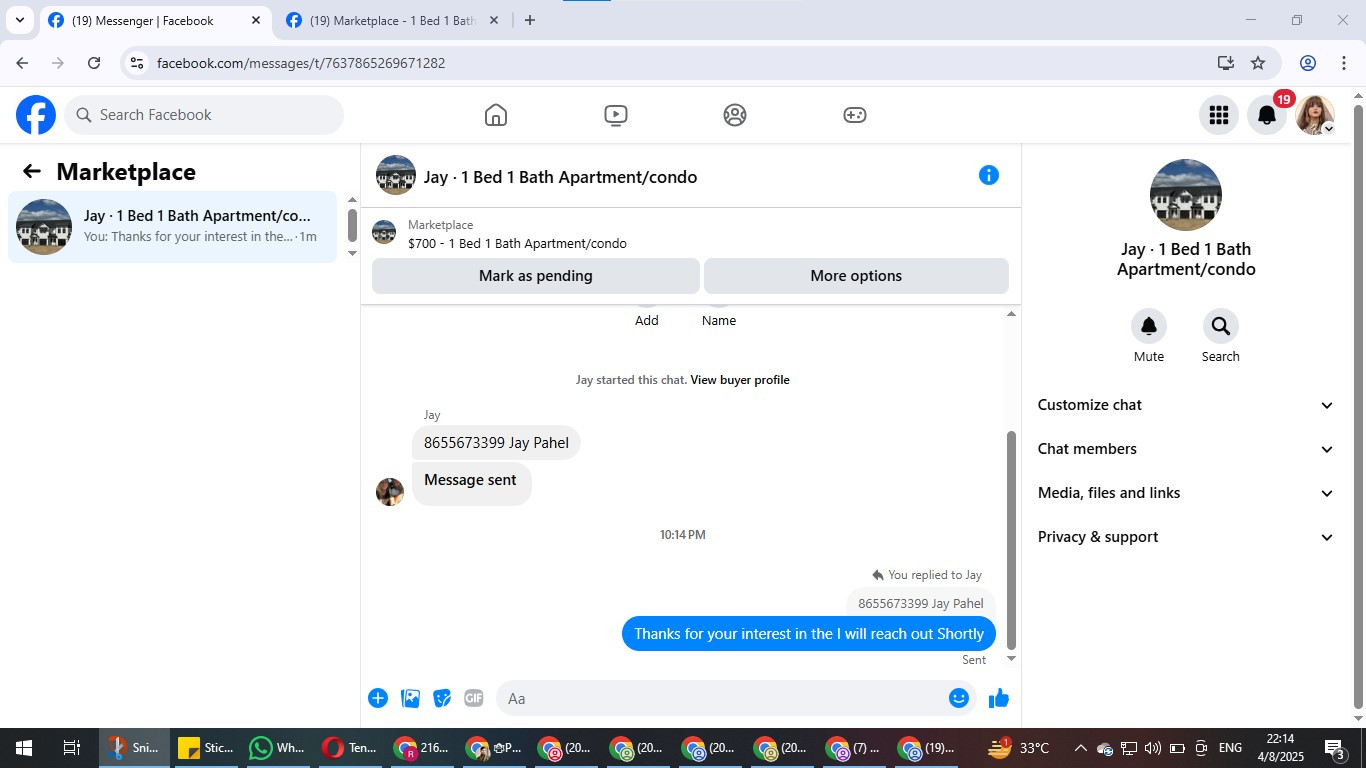Viewport: 1366px width, 768px height.
Task: Select Jay conversation in Marketplace list
Action: click(x=173, y=227)
